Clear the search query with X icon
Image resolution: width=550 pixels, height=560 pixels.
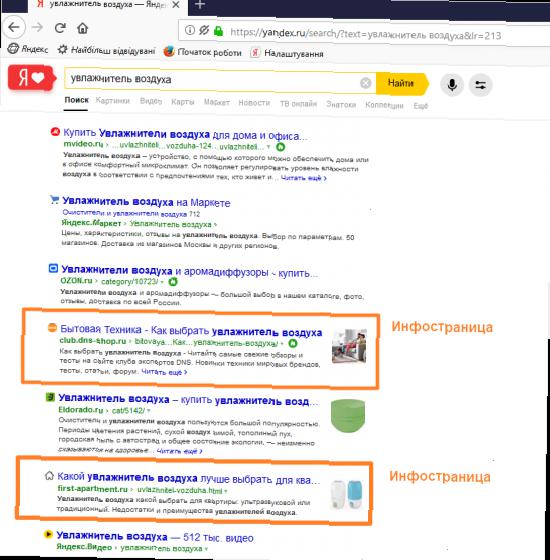point(365,83)
